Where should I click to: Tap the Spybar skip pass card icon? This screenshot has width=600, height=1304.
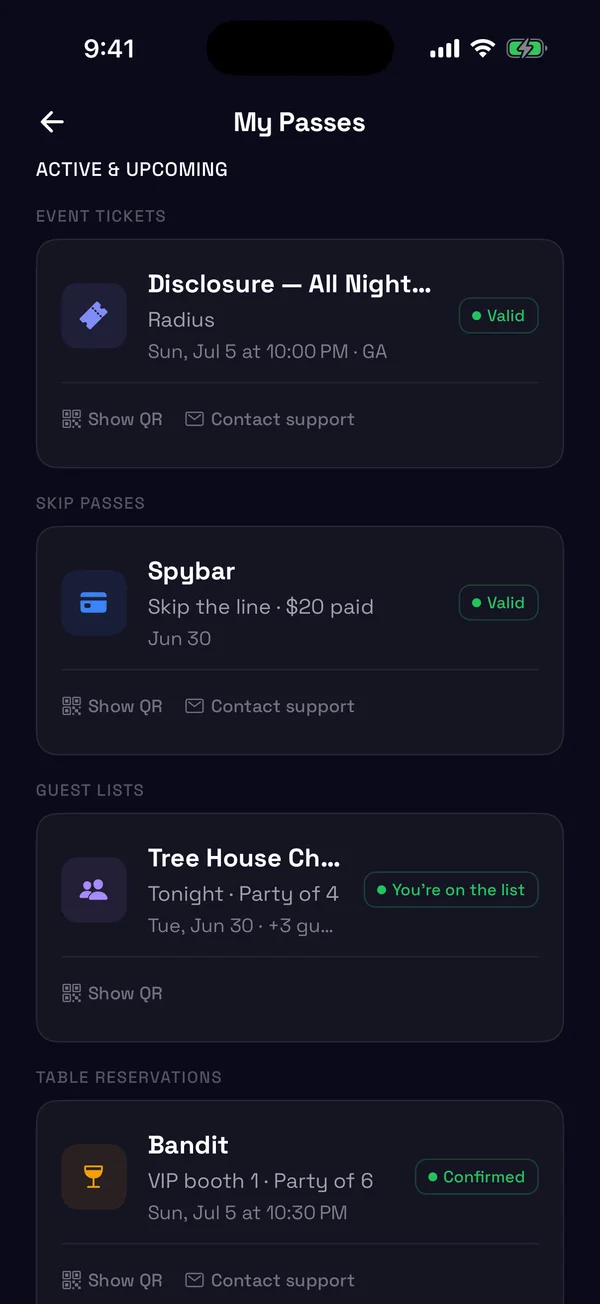[x=94, y=603]
